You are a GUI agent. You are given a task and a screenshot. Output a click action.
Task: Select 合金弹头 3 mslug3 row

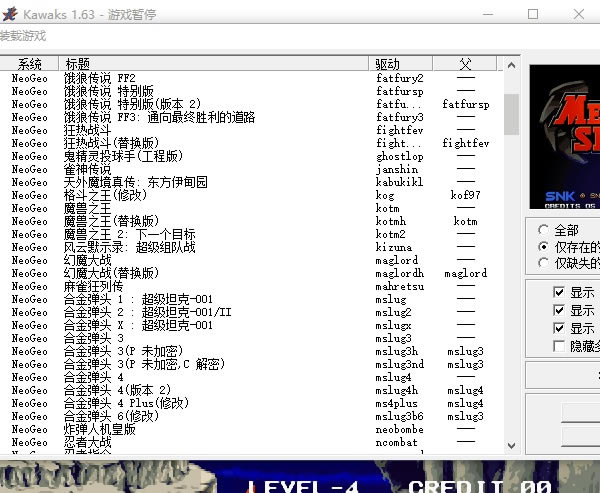click(251, 338)
